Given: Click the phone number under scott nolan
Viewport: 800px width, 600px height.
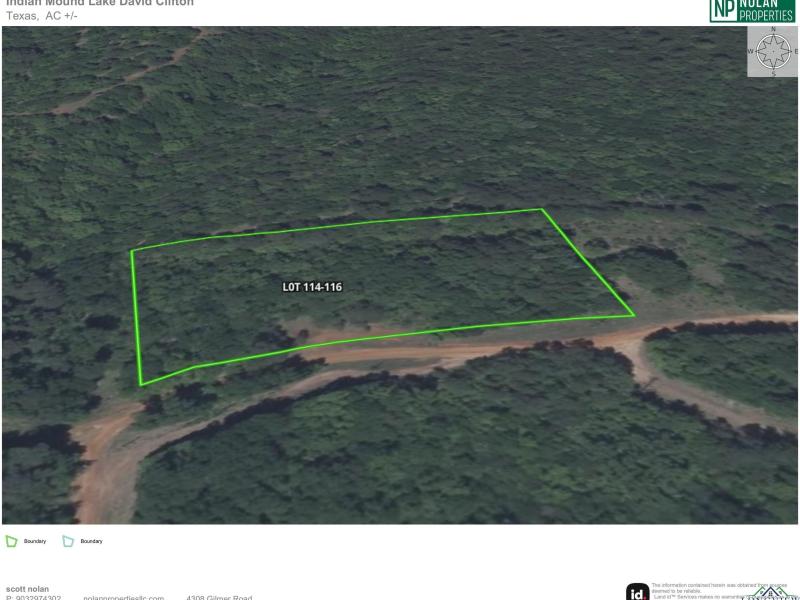Looking at the screenshot, I should [34, 597].
